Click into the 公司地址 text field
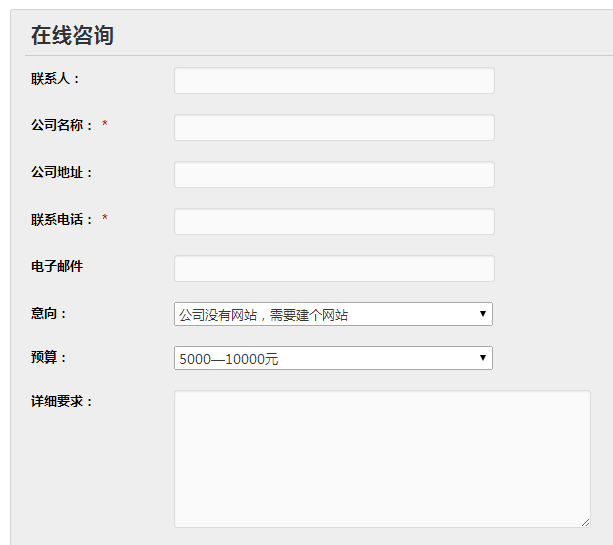 334,175
